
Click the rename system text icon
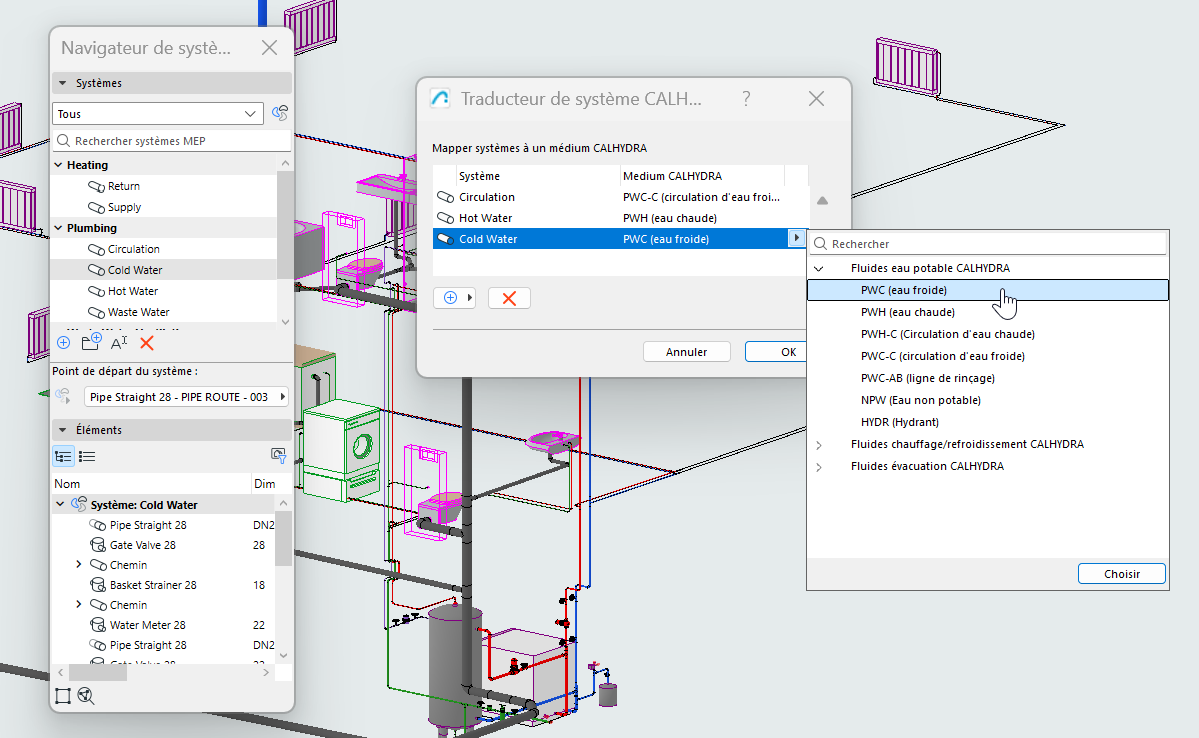(x=119, y=343)
